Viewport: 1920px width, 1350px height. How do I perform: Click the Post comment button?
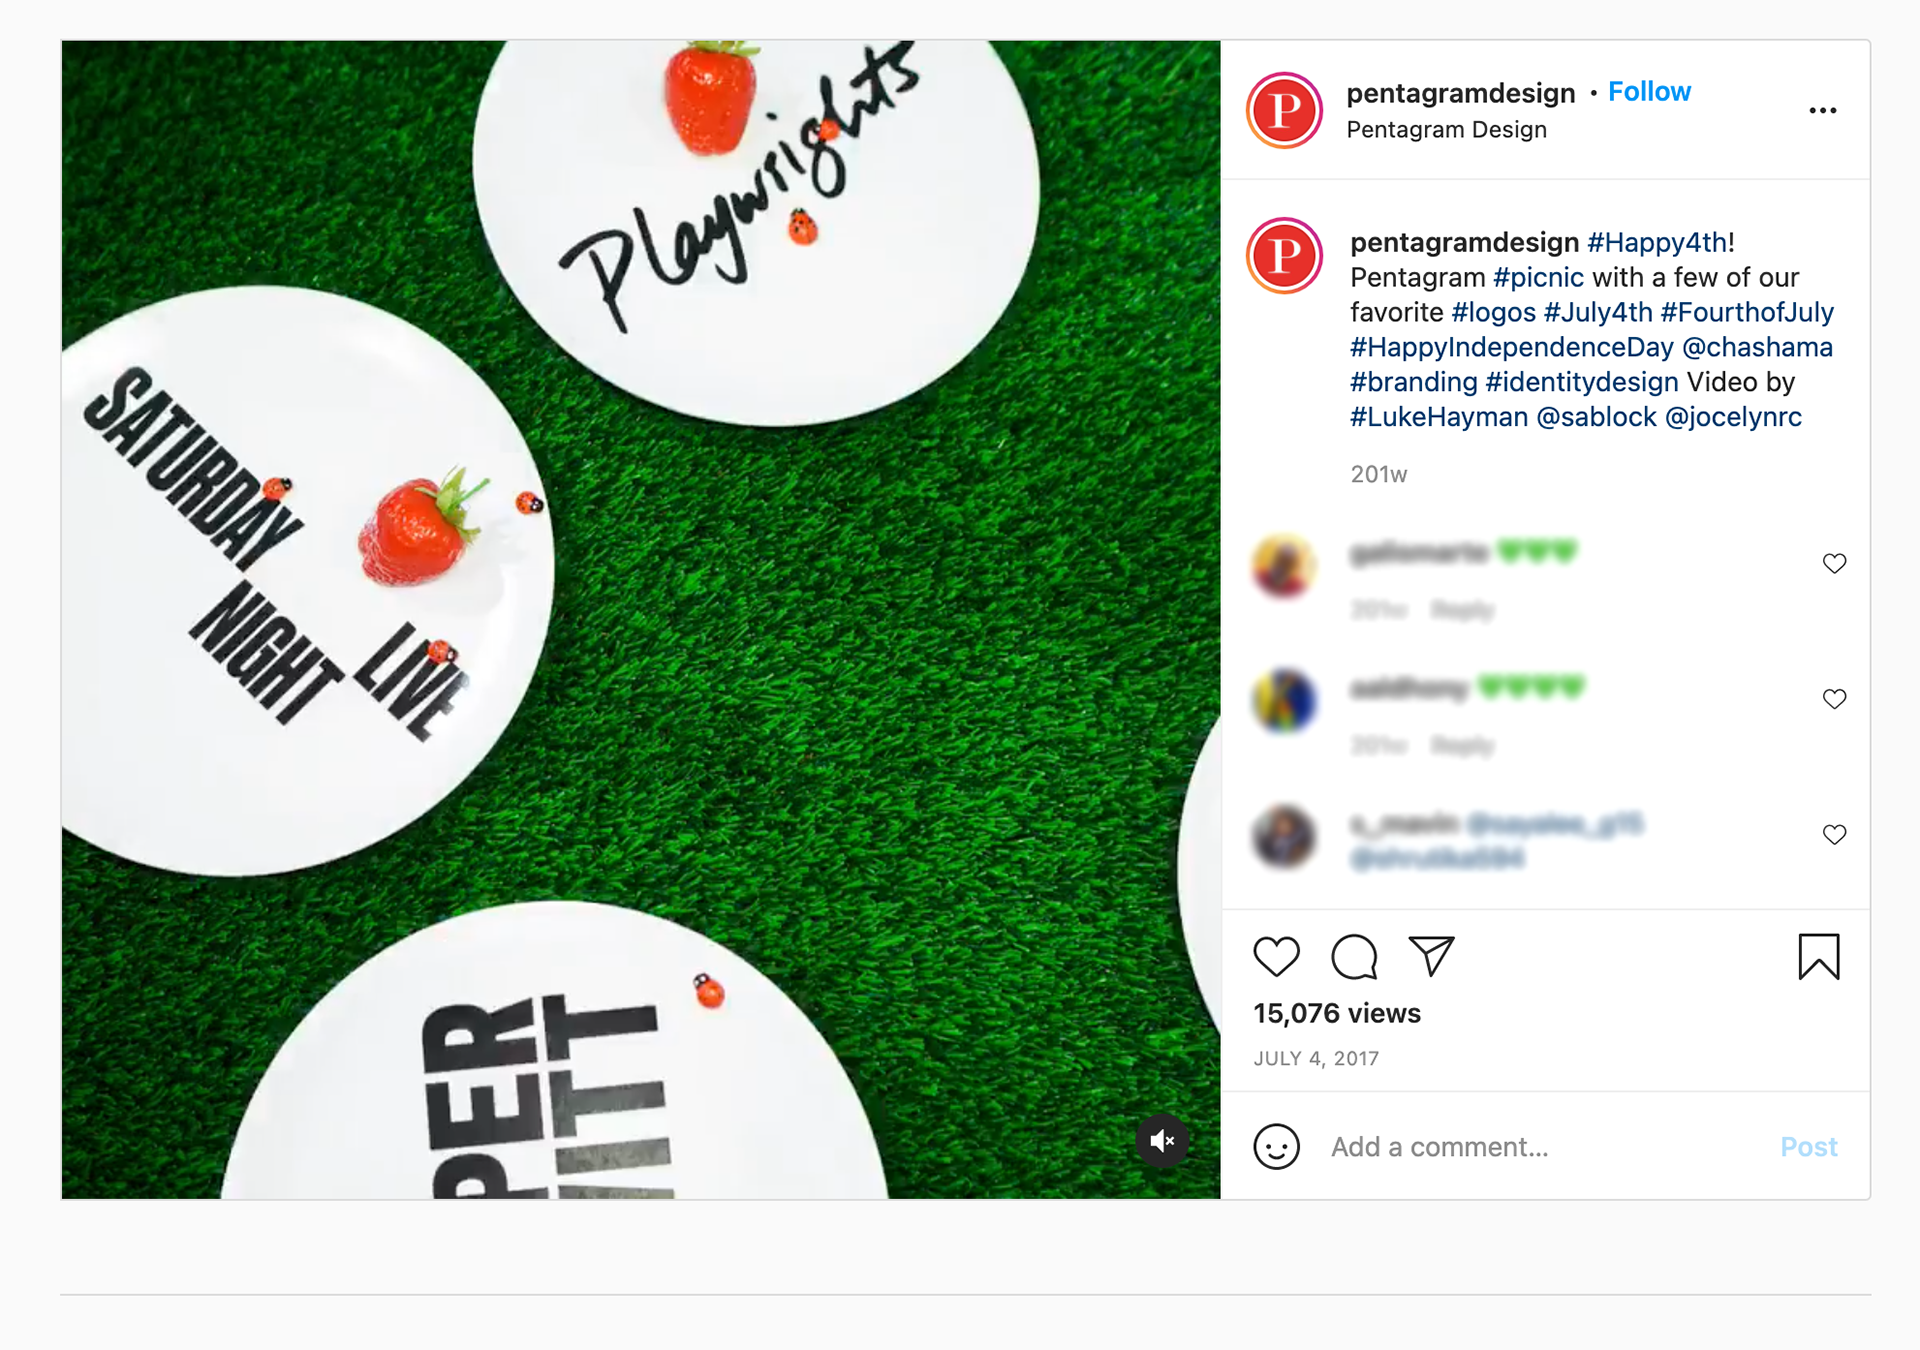coord(1808,1147)
